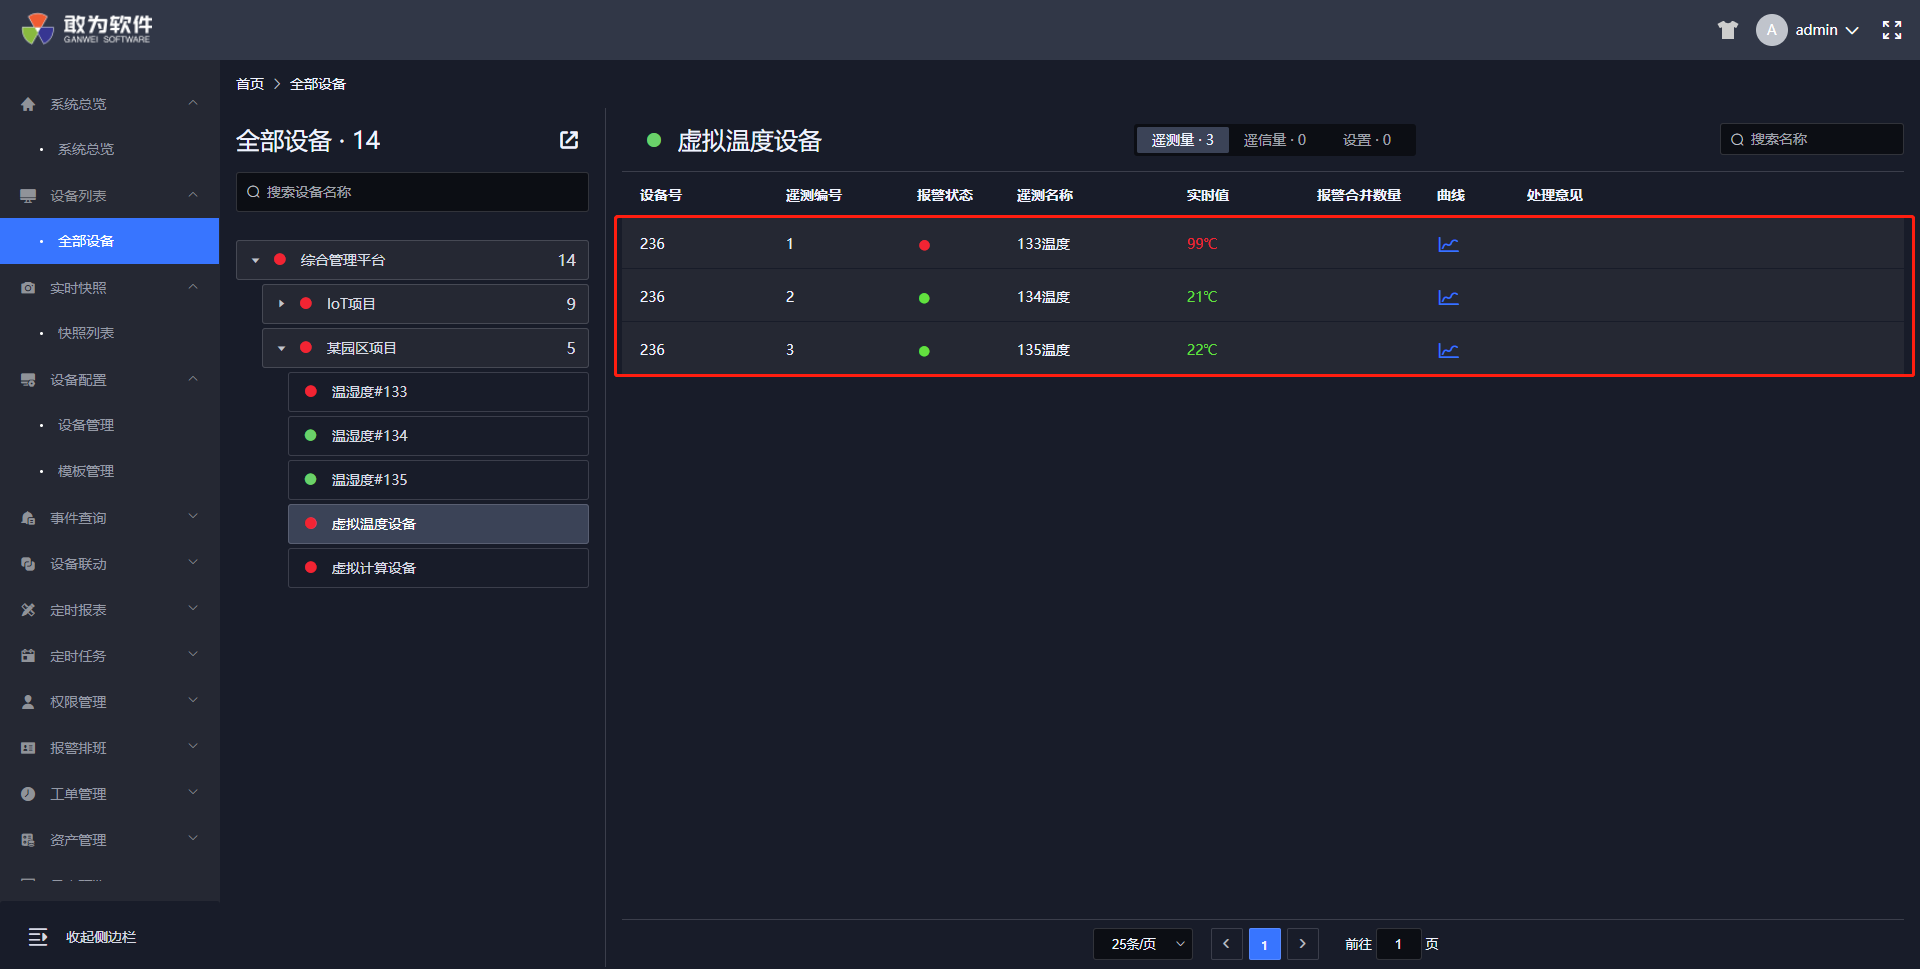Switch to the 设置 tab
This screenshot has height=969, width=1920.
pyautogui.click(x=1366, y=140)
